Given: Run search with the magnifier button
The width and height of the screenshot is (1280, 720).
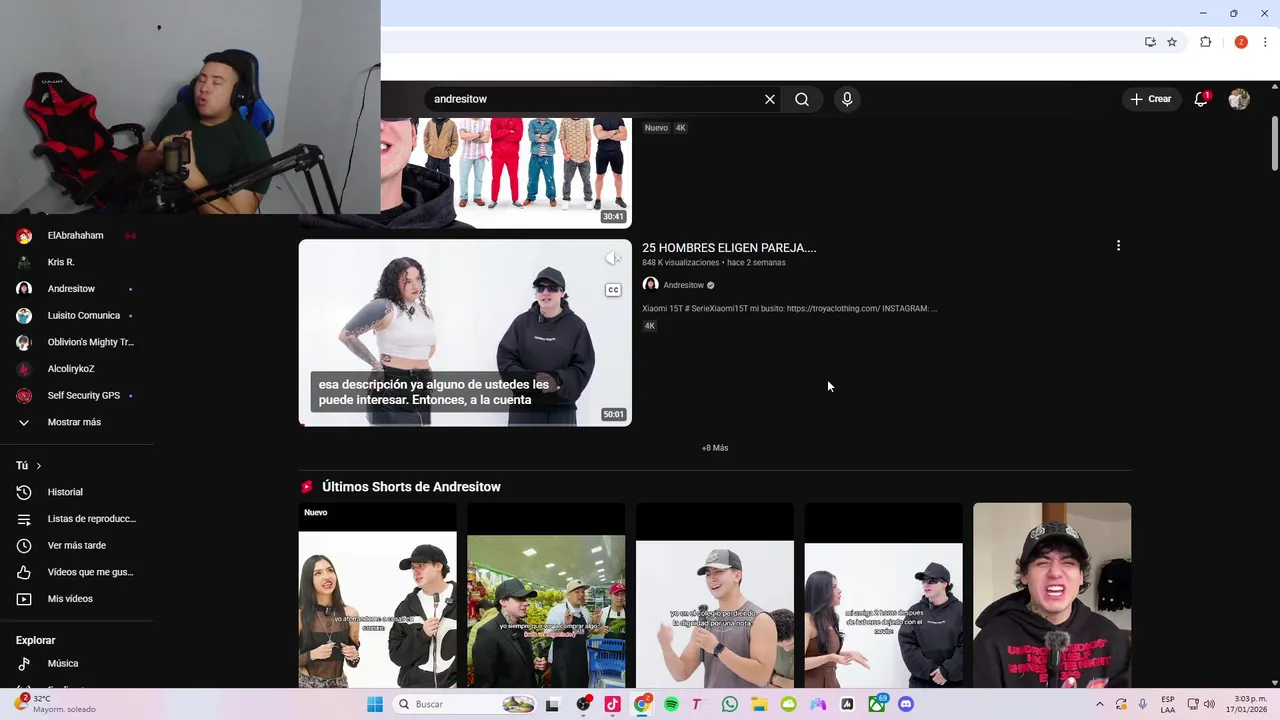Looking at the screenshot, I should [802, 99].
